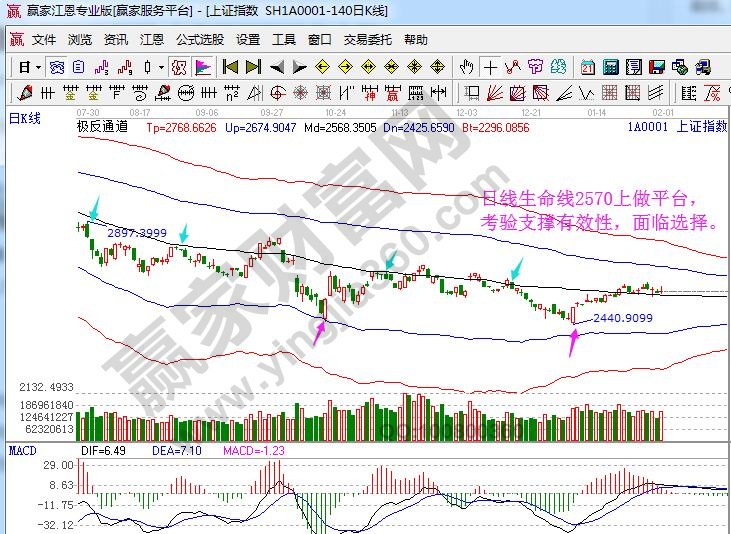This screenshot has width=731, height=534.
Task: Open the calendar icon in toolbar
Action: click(587, 67)
